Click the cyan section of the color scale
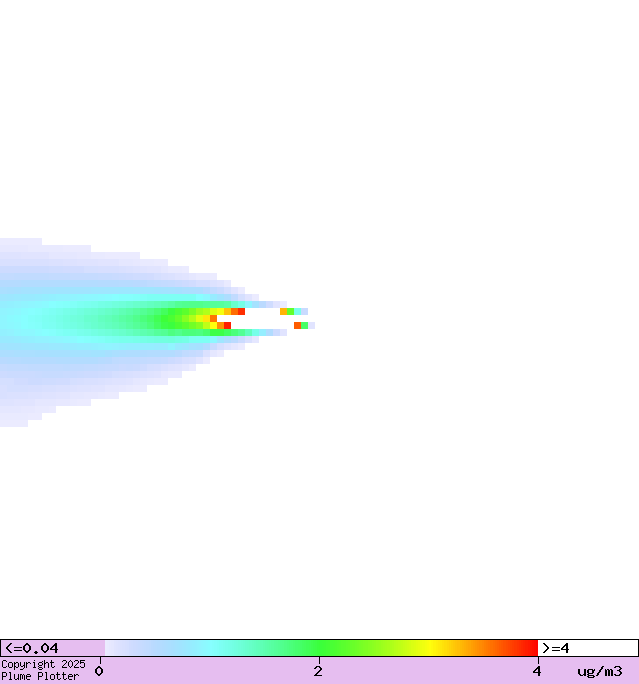 212,648
